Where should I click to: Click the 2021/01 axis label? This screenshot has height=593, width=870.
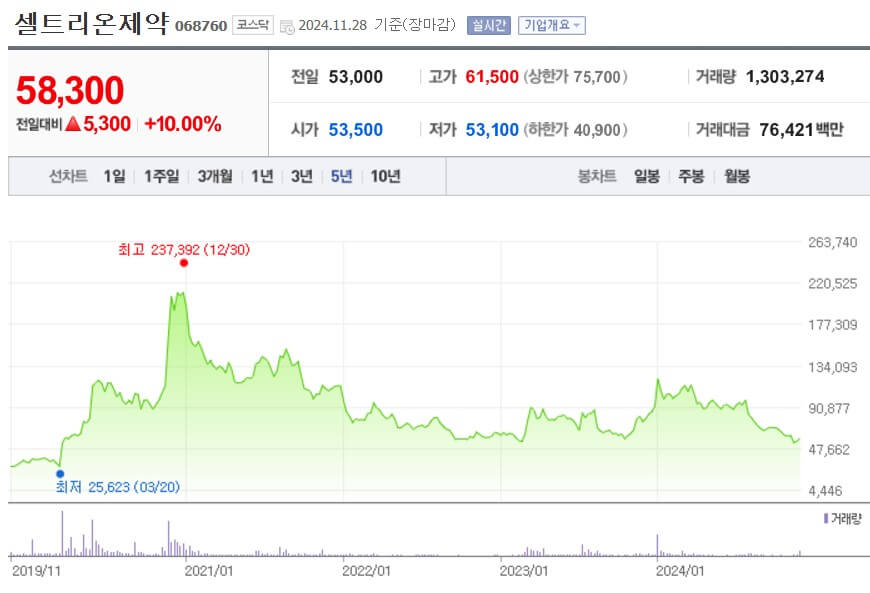(x=209, y=571)
